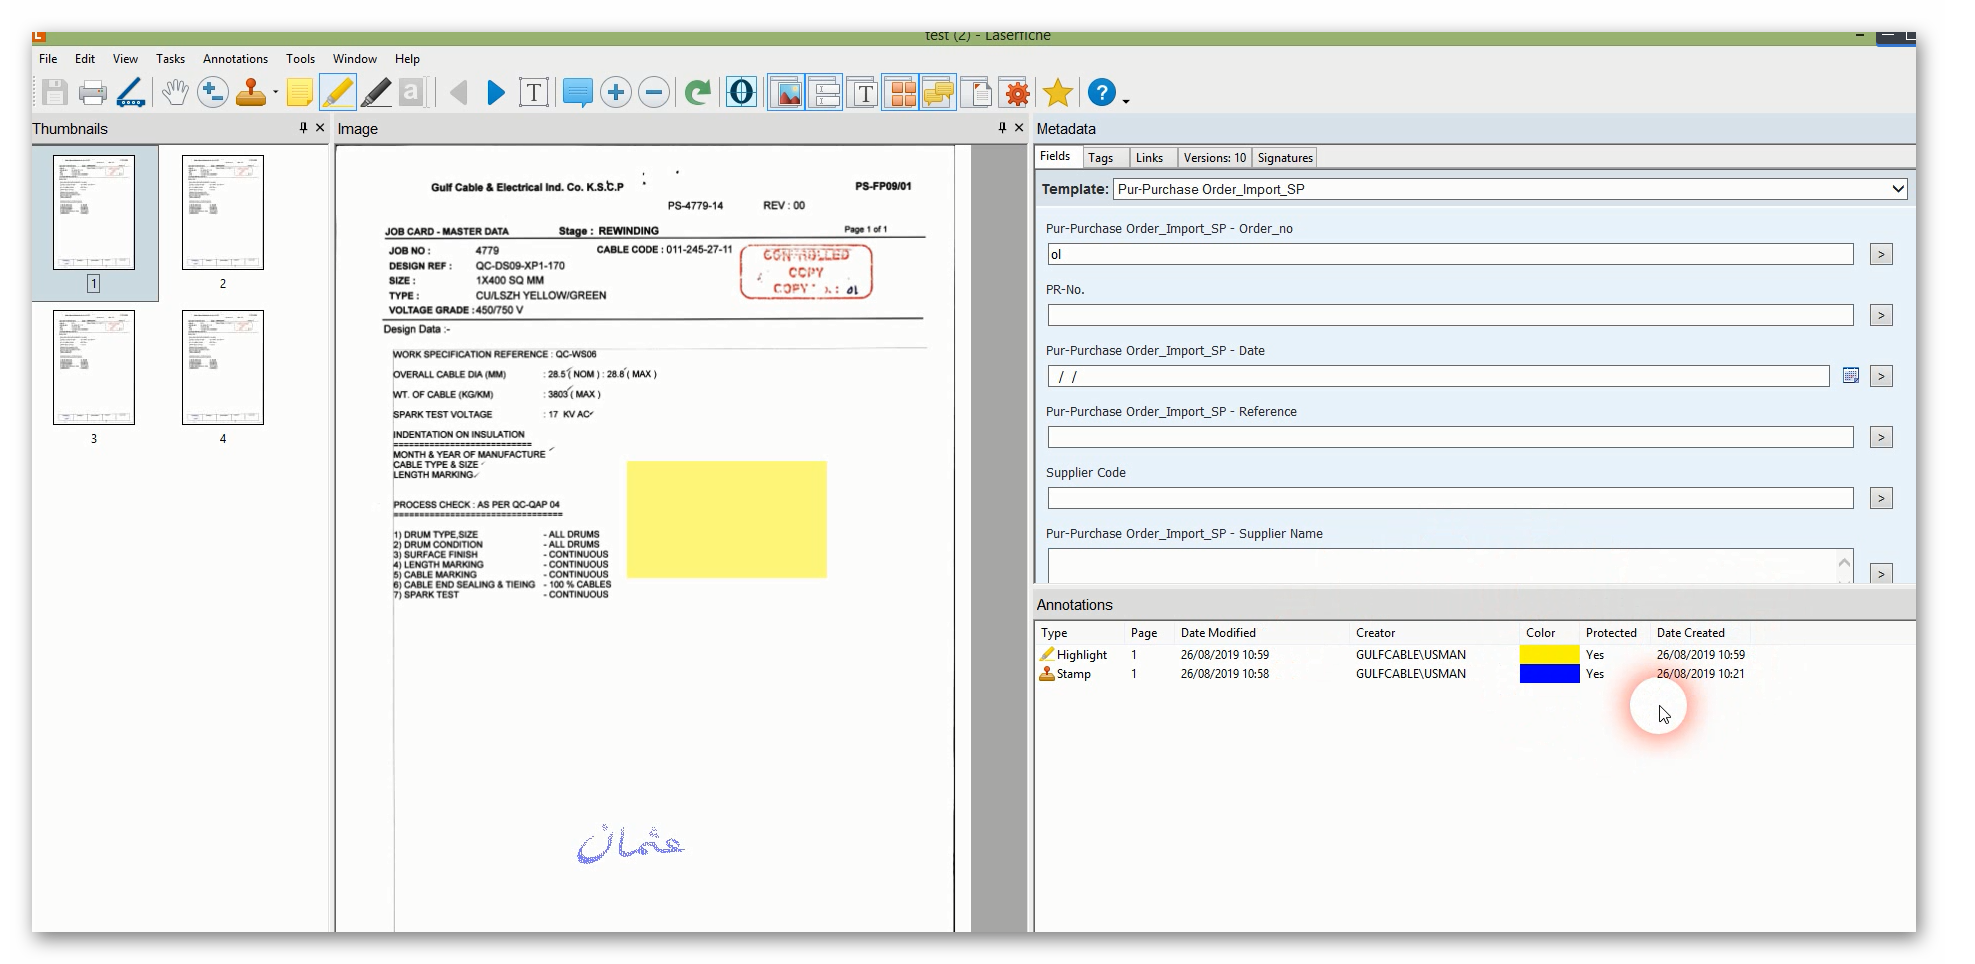Select the black Redaction marker tool

[x=376, y=93]
